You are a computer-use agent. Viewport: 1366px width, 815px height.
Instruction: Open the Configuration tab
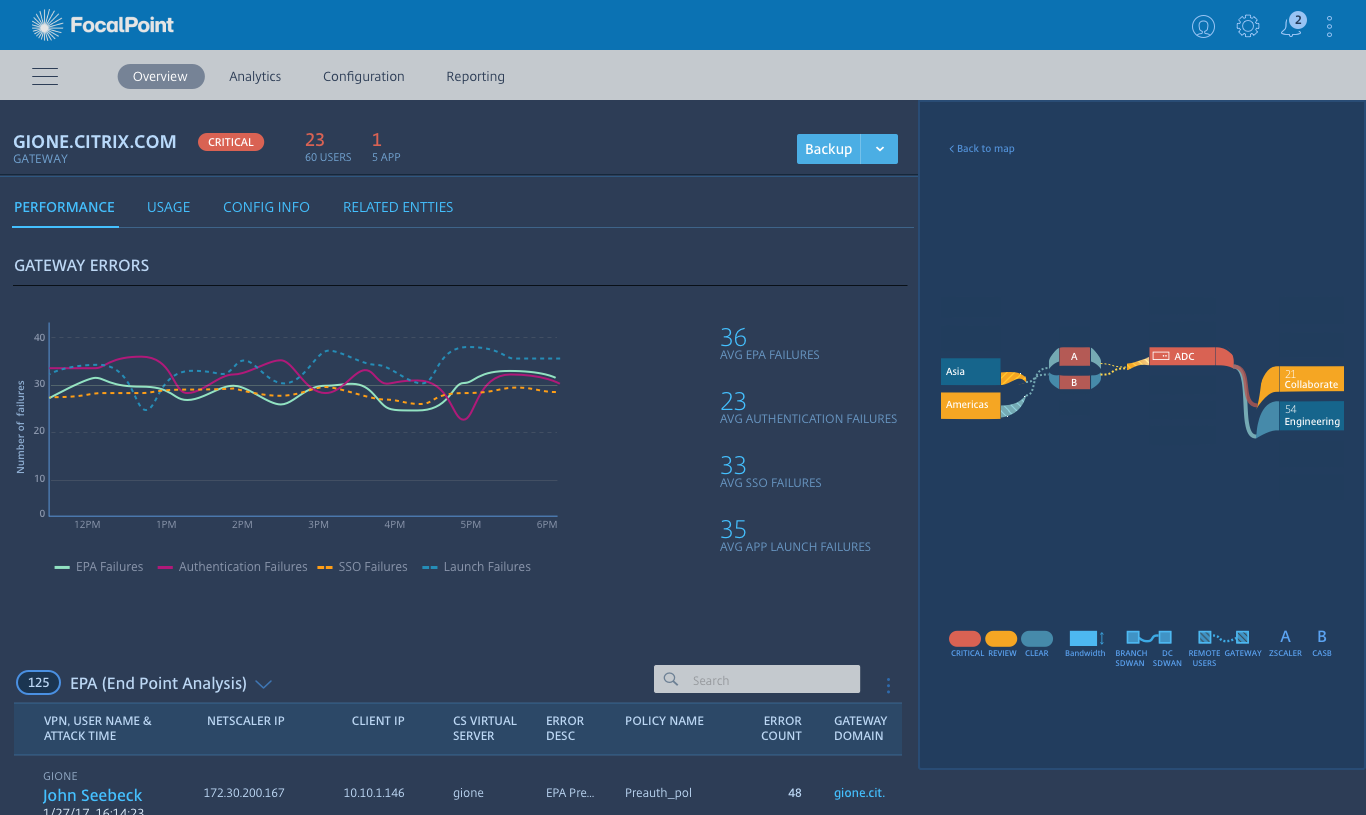tap(364, 76)
